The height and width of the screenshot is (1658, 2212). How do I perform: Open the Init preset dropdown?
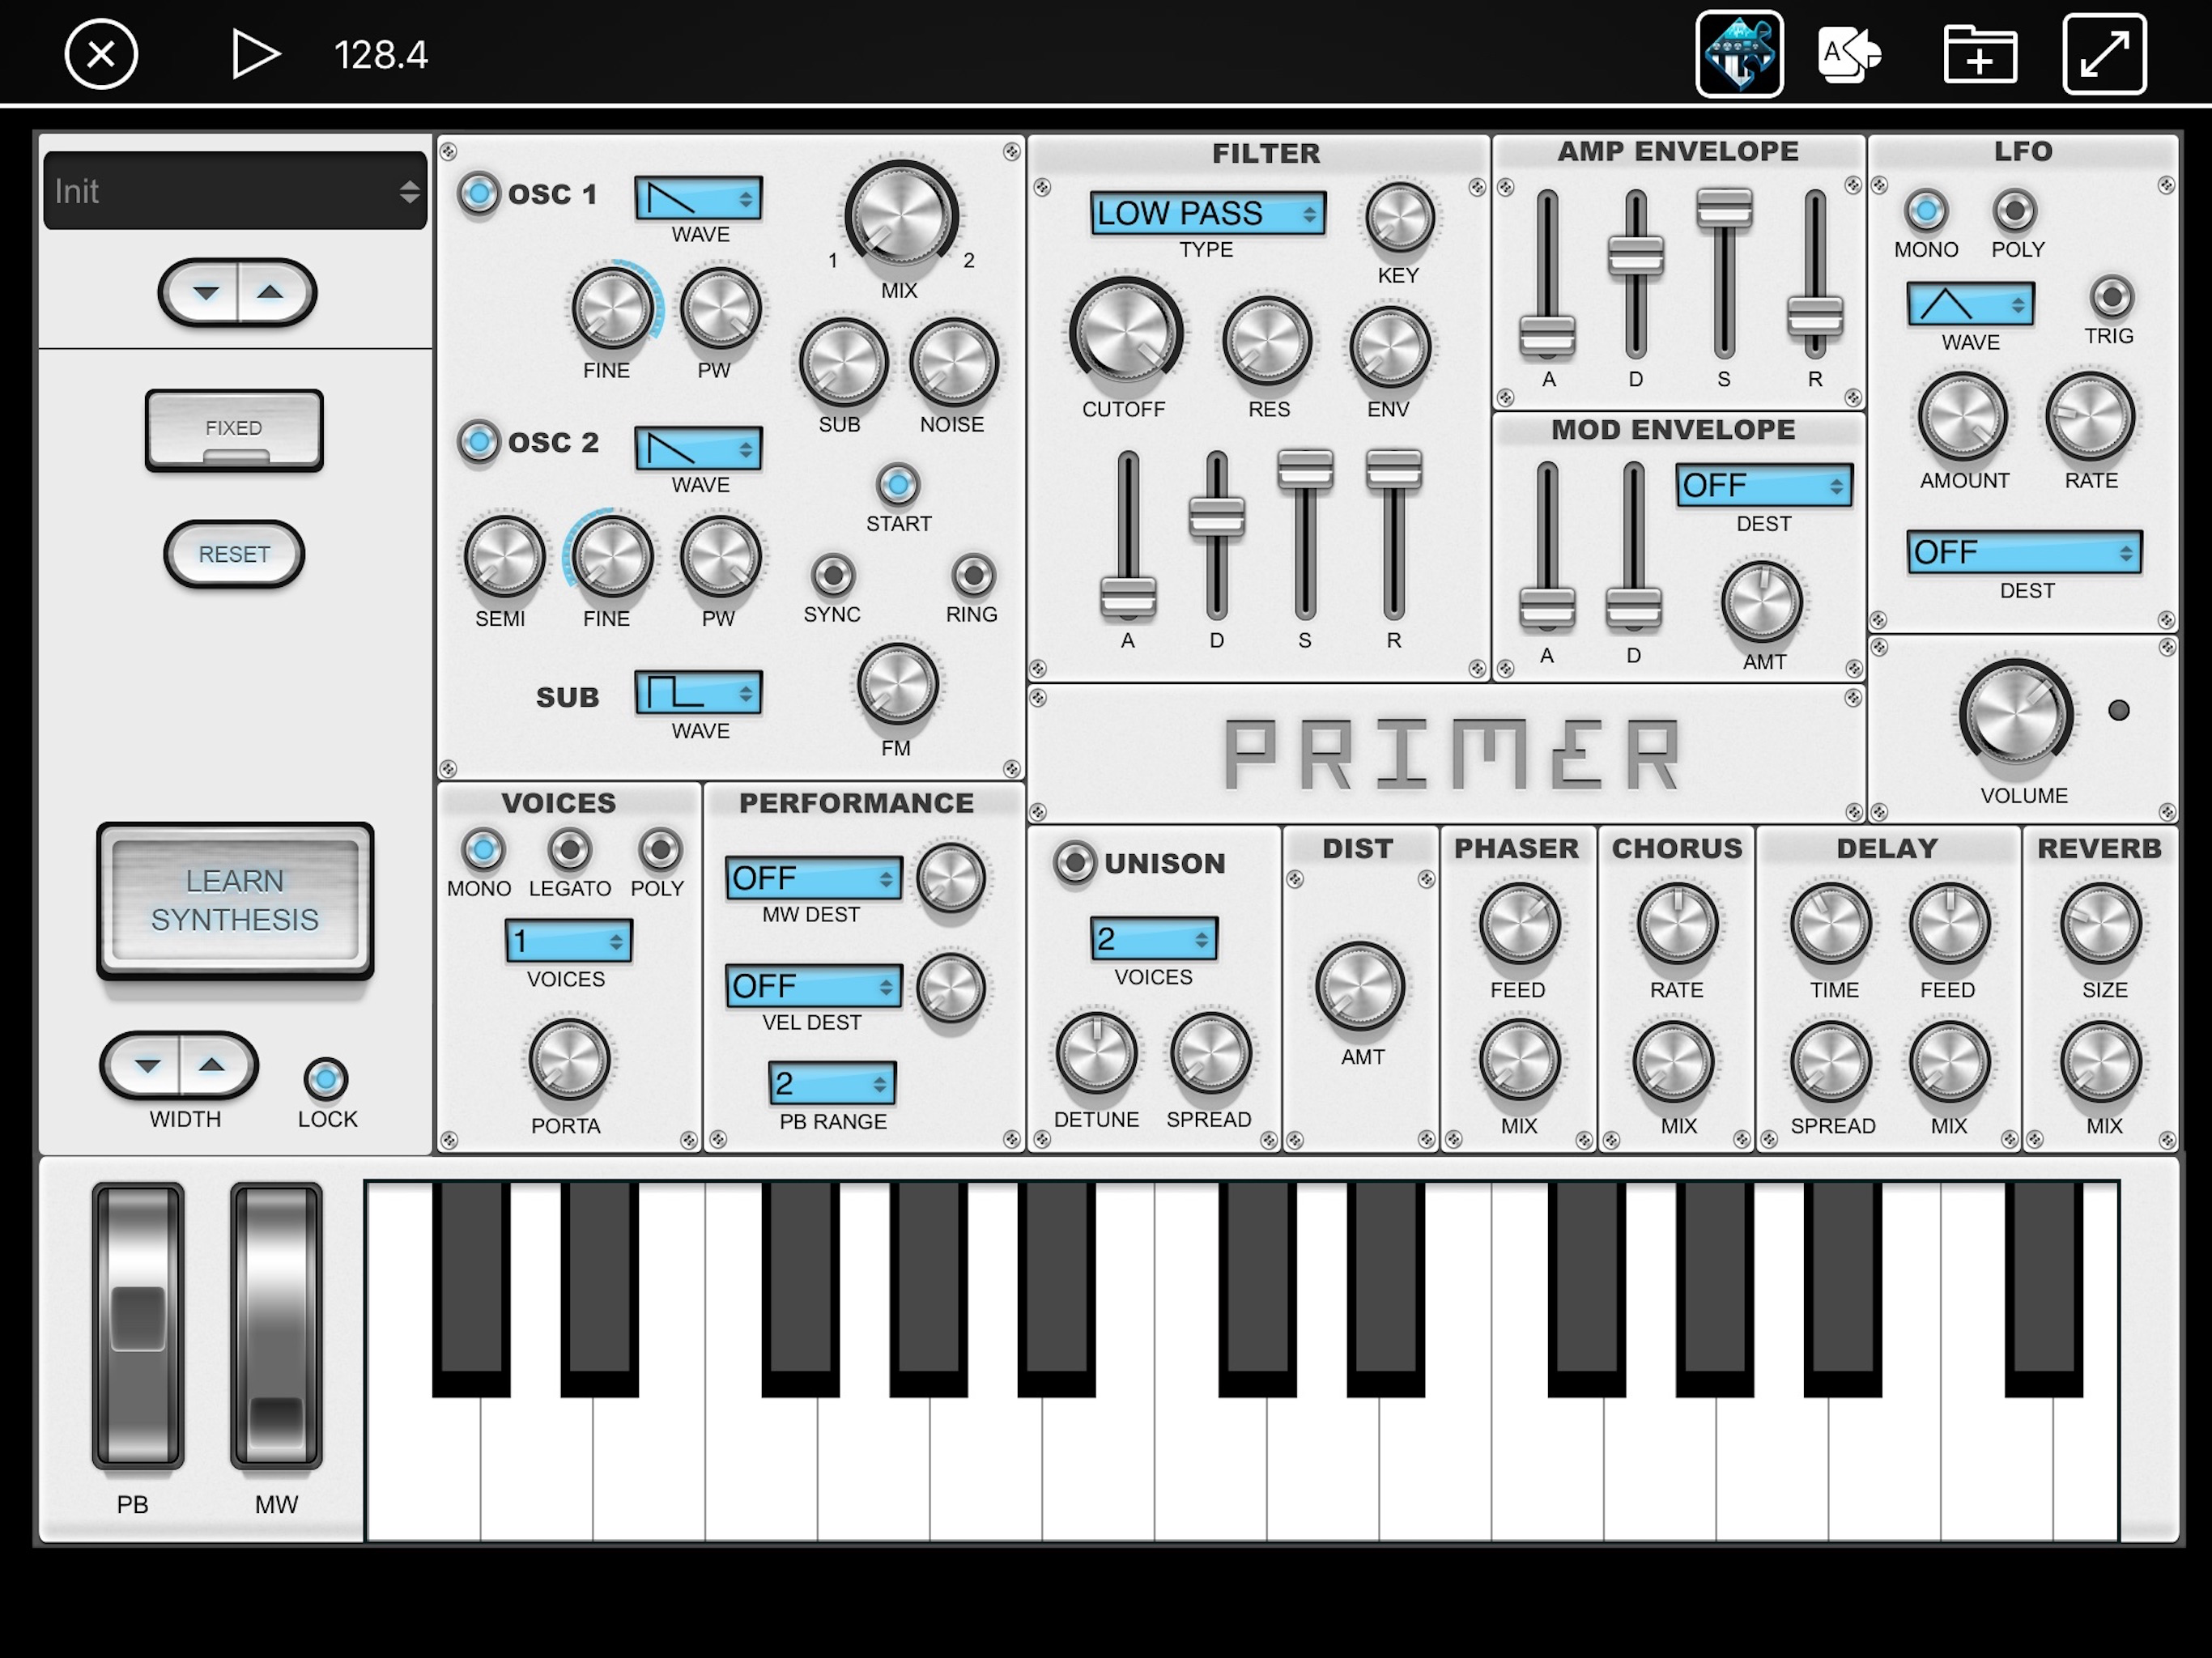[235, 191]
